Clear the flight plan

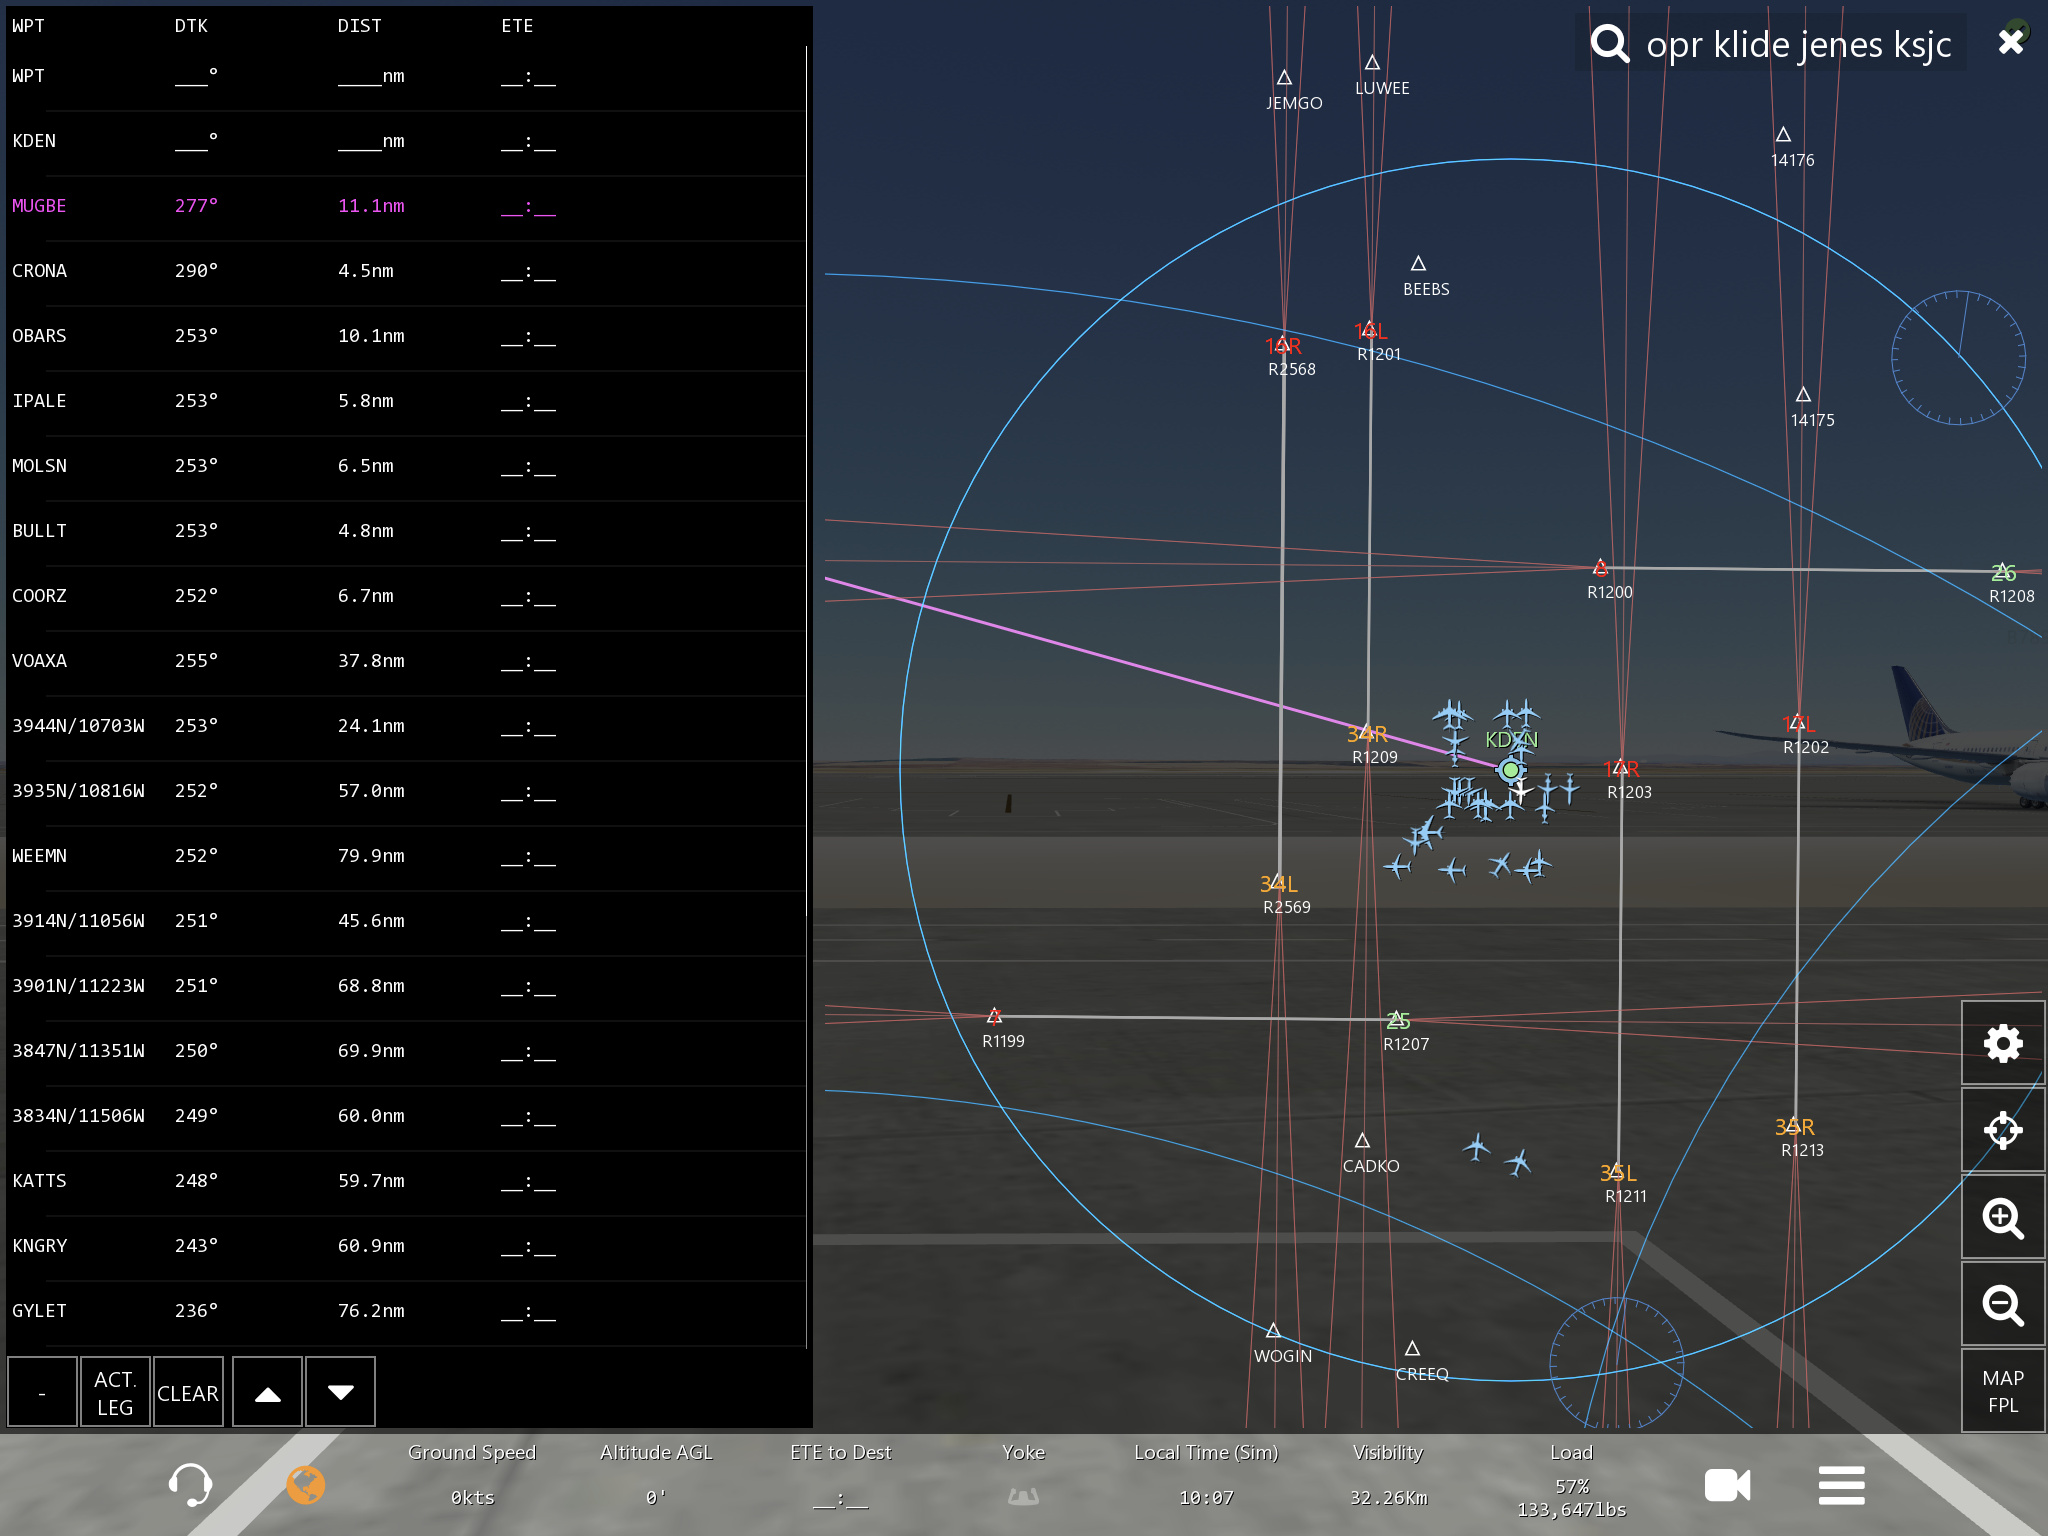pos(187,1392)
